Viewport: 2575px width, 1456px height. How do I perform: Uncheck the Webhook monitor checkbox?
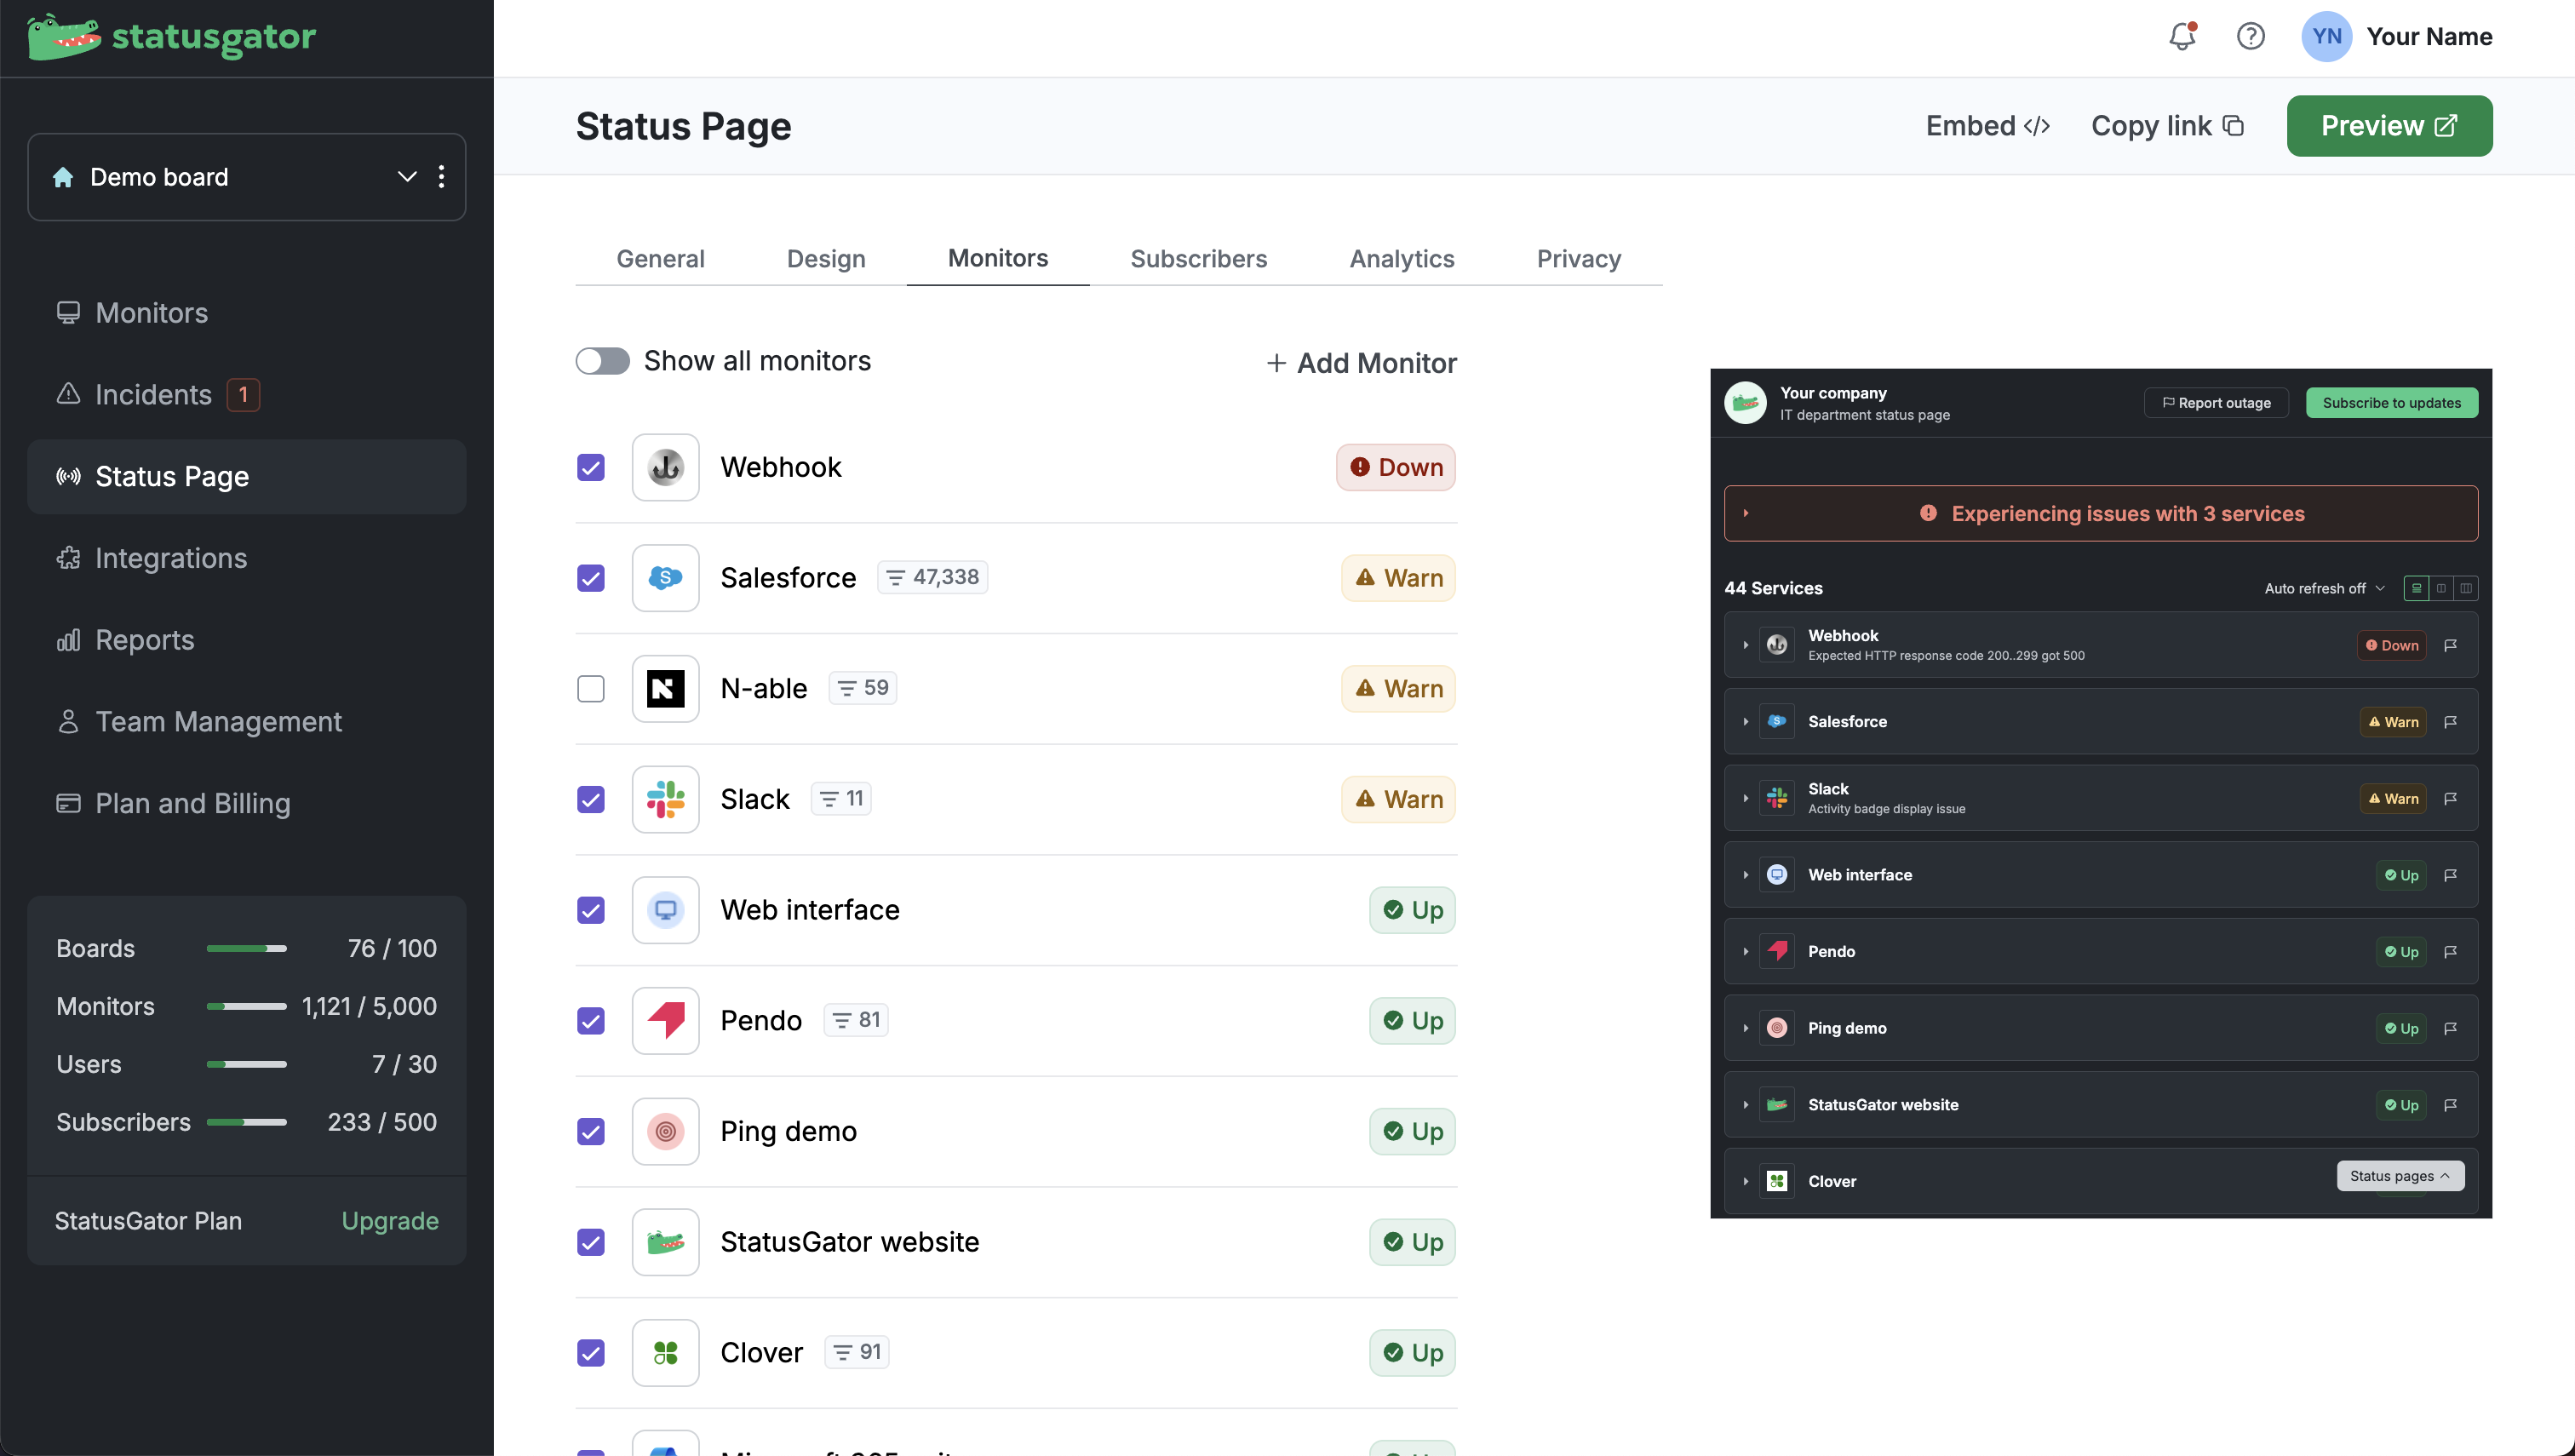(591, 467)
